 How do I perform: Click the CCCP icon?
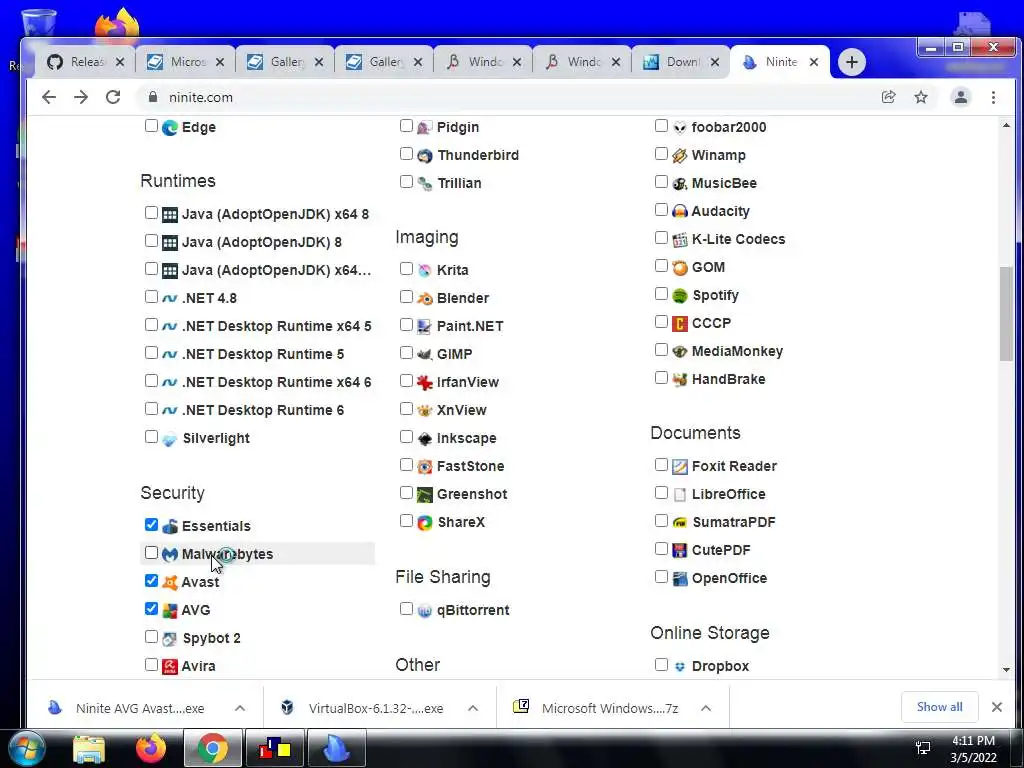click(x=680, y=323)
